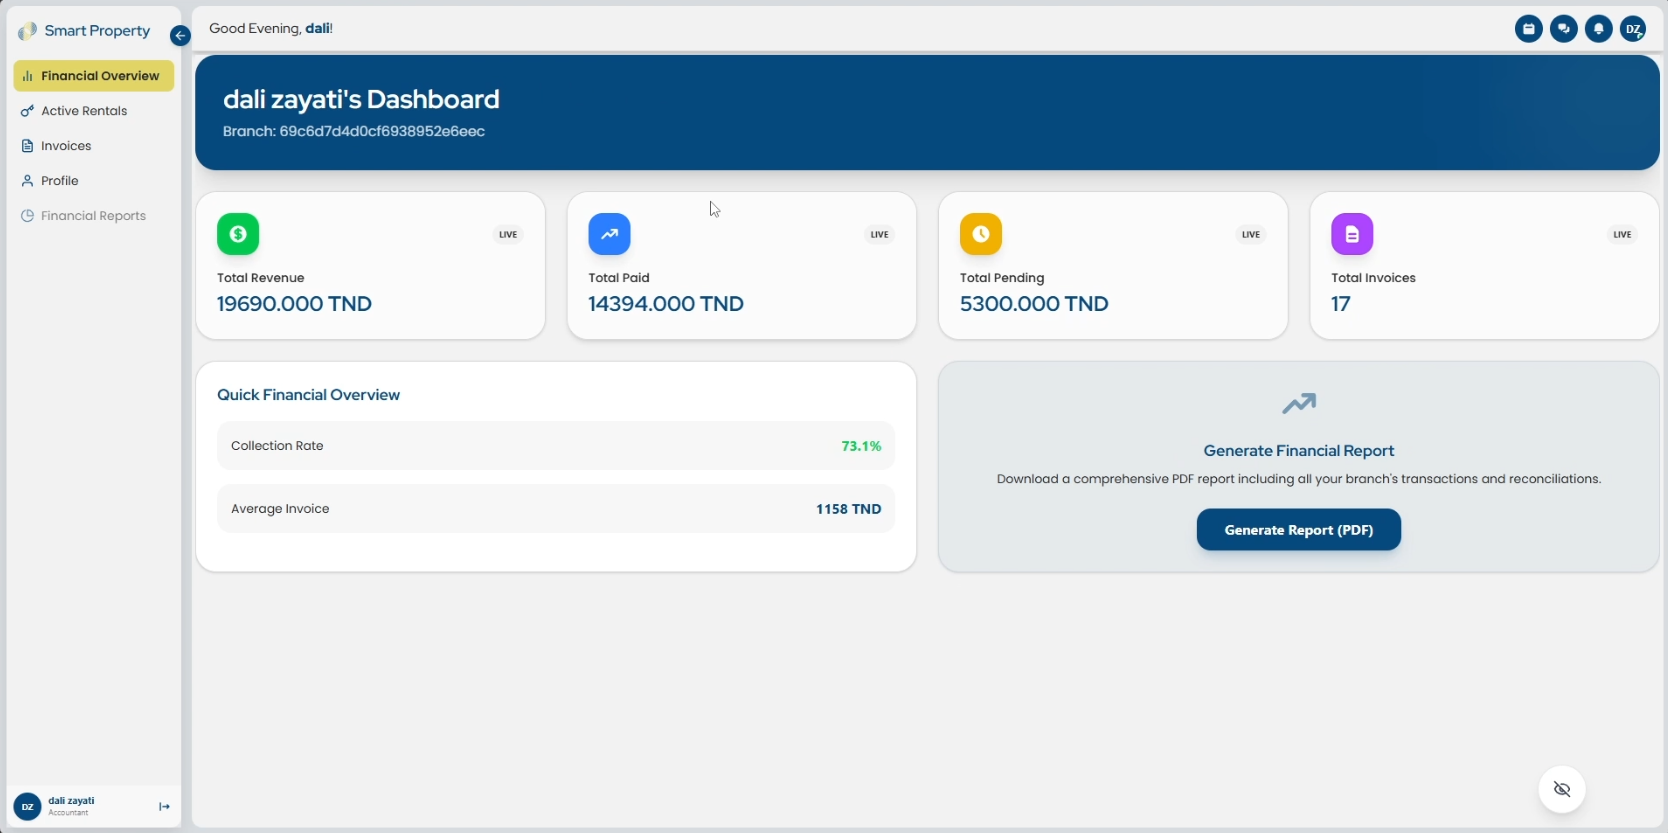The width and height of the screenshot is (1668, 833).
Task: Select the Average Invoice row
Action: coord(556,509)
